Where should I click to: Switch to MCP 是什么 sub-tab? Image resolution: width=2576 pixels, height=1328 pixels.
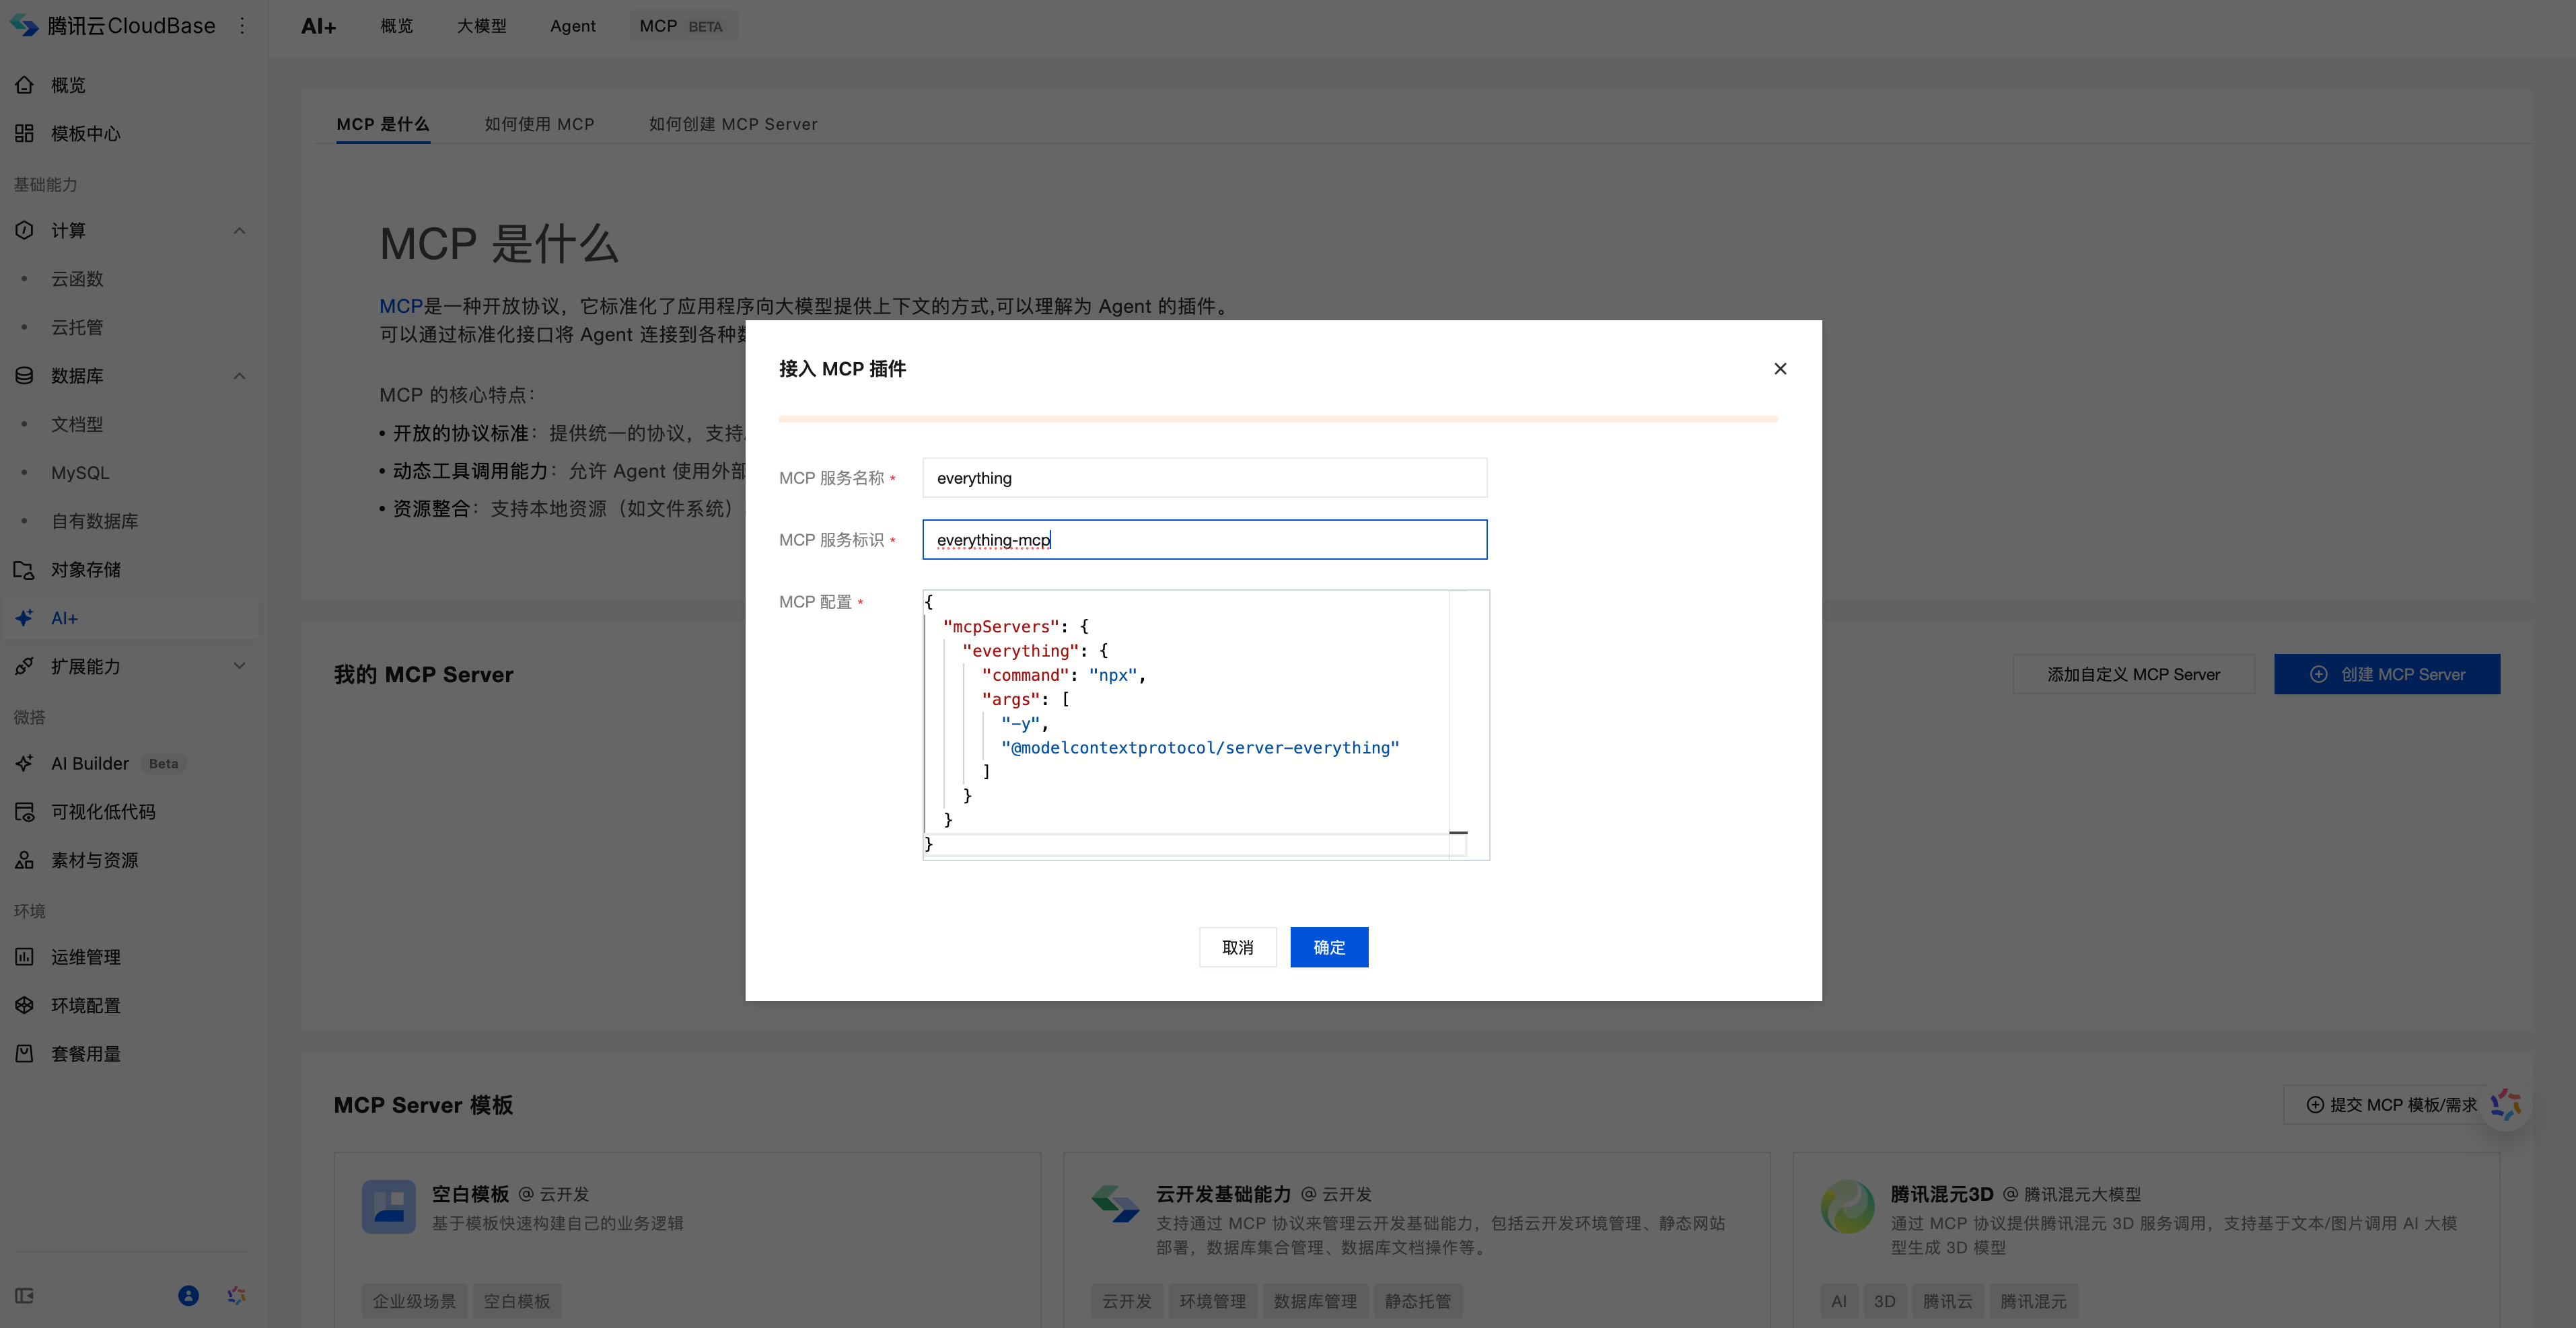point(383,124)
